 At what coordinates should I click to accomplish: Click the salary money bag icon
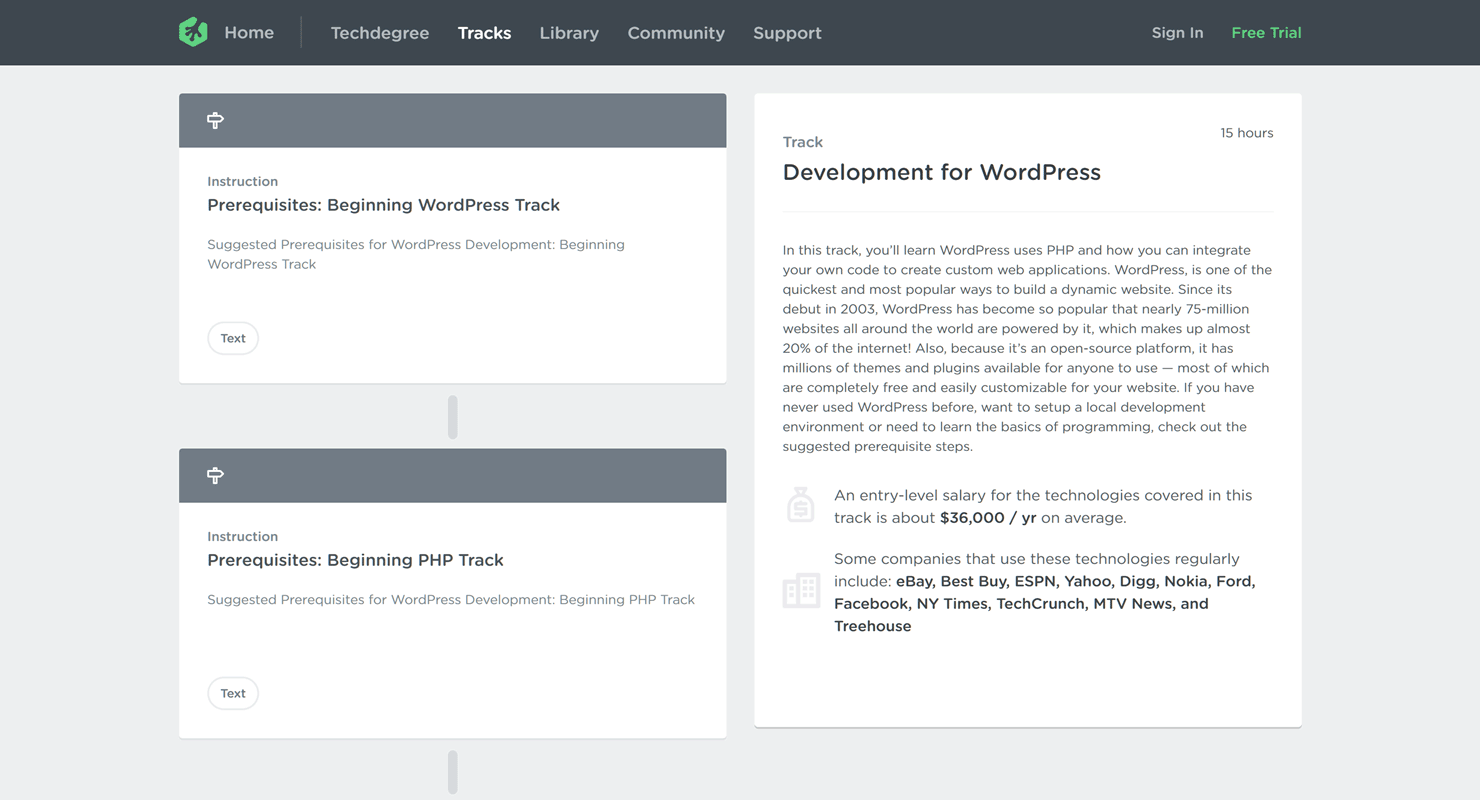tap(801, 505)
